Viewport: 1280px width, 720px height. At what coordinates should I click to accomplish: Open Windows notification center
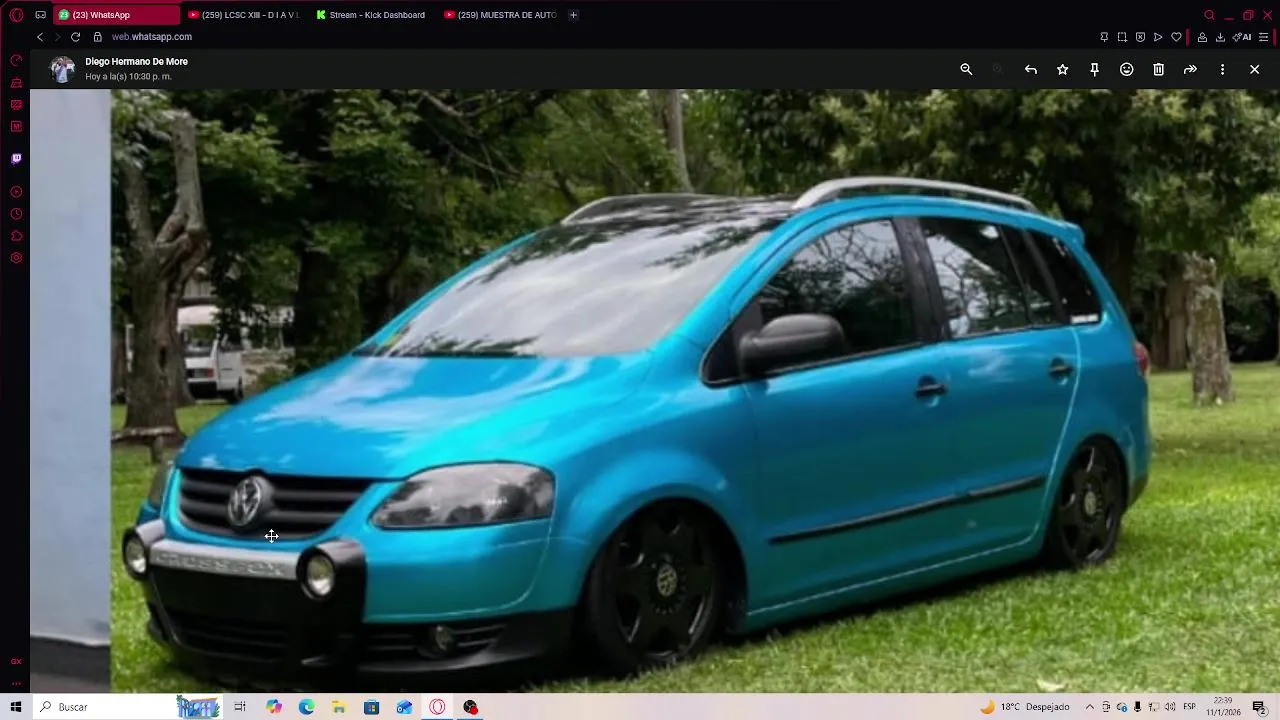pos(1259,707)
